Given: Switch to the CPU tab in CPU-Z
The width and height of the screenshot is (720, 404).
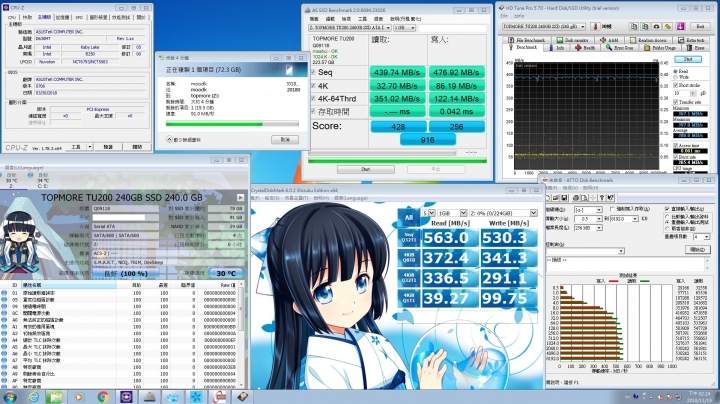Looking at the screenshot, I should (12, 17).
